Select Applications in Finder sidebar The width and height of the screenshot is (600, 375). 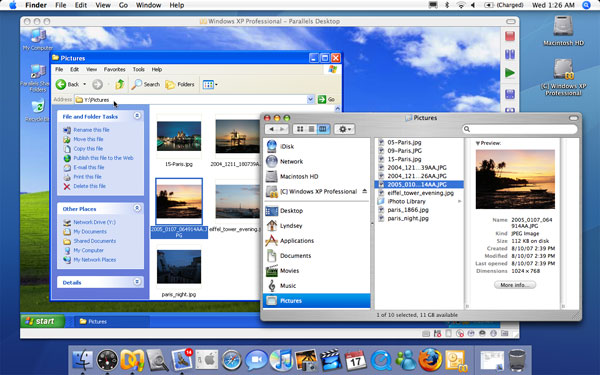coord(297,241)
